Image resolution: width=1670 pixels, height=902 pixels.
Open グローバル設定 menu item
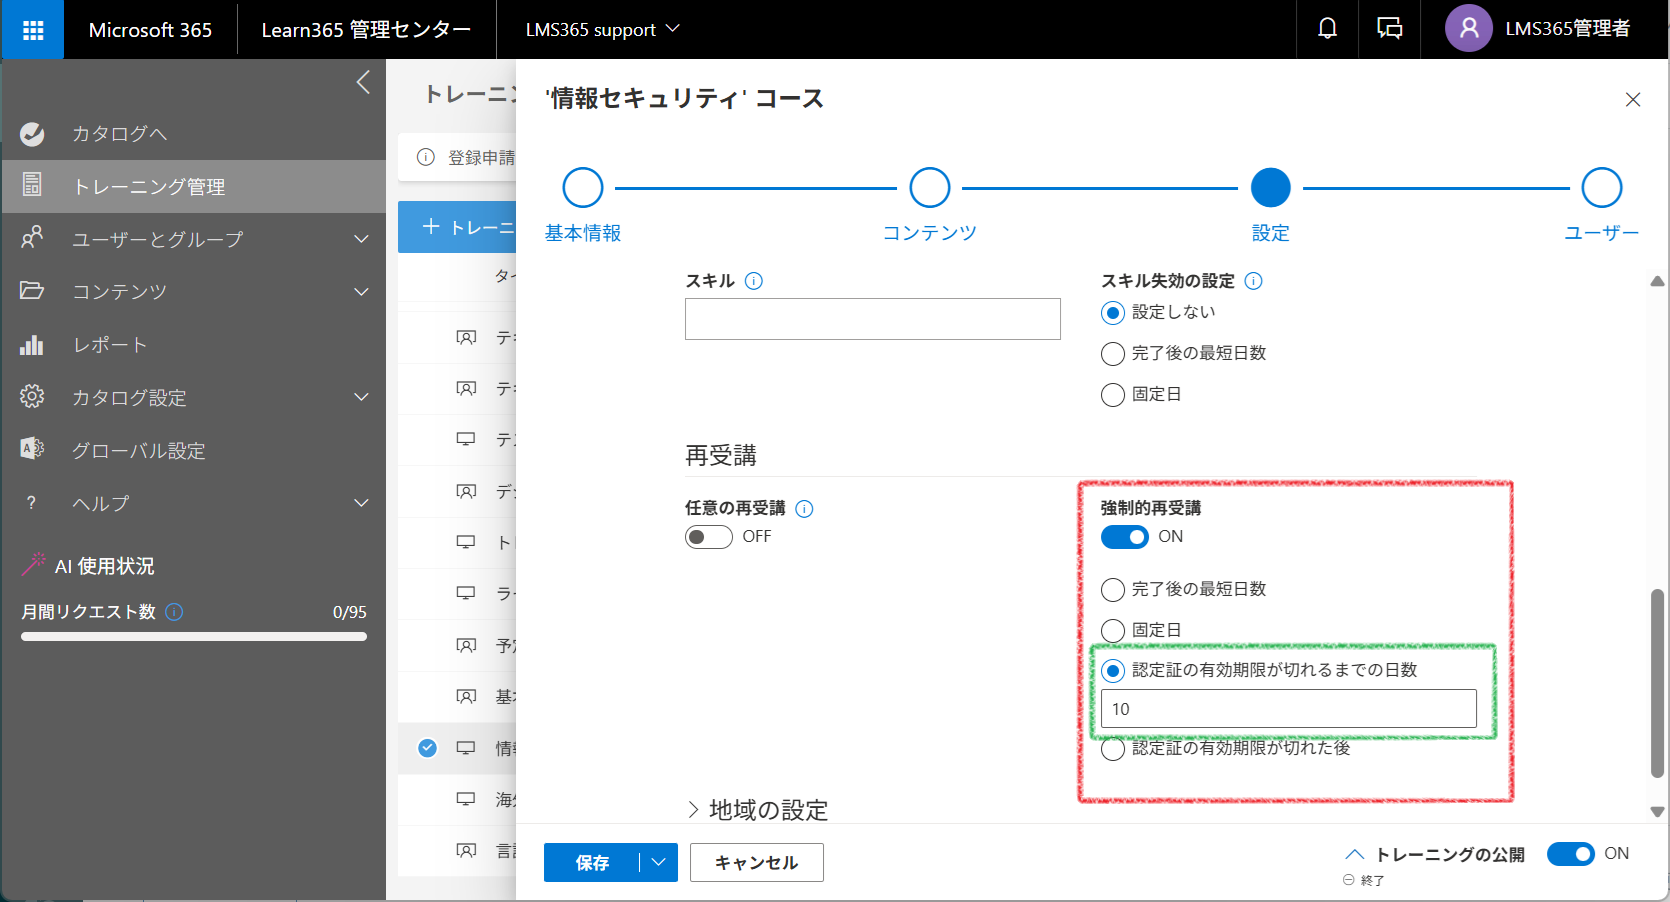[194, 450]
